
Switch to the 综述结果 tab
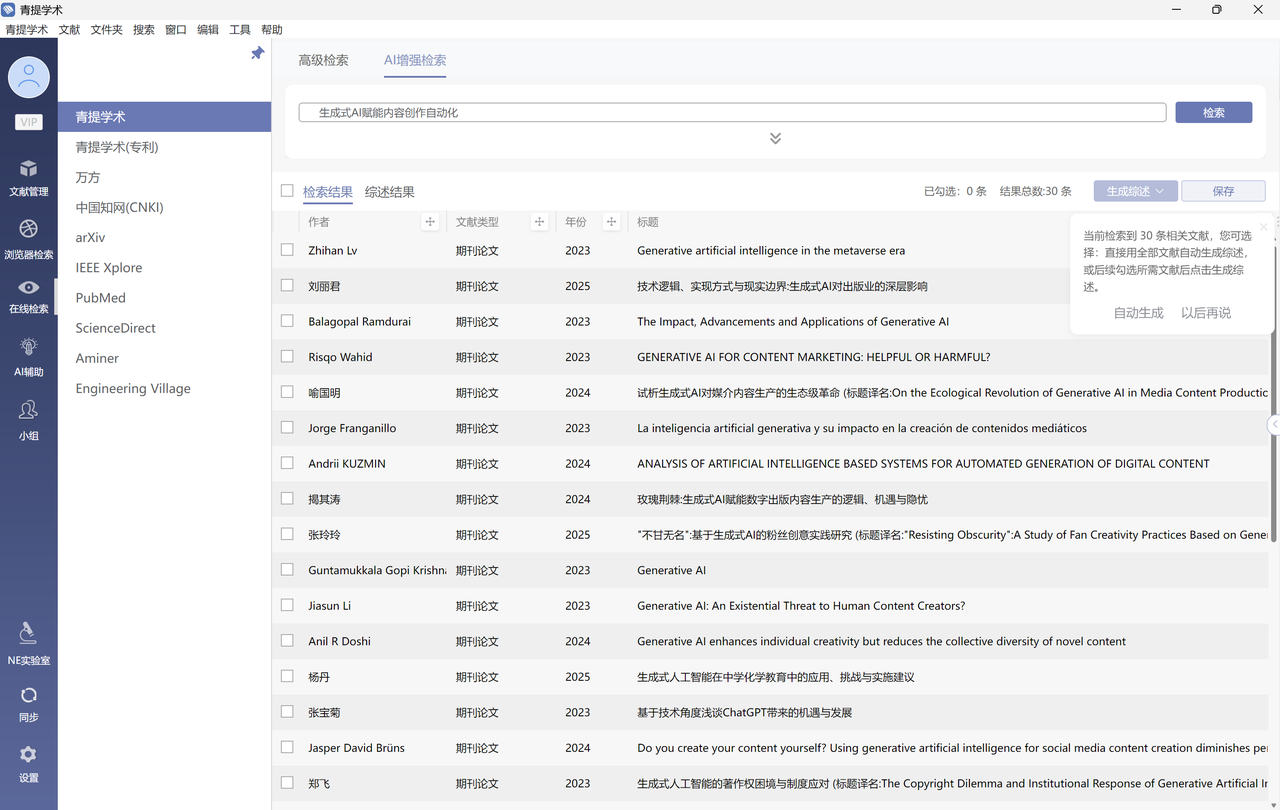pos(390,192)
